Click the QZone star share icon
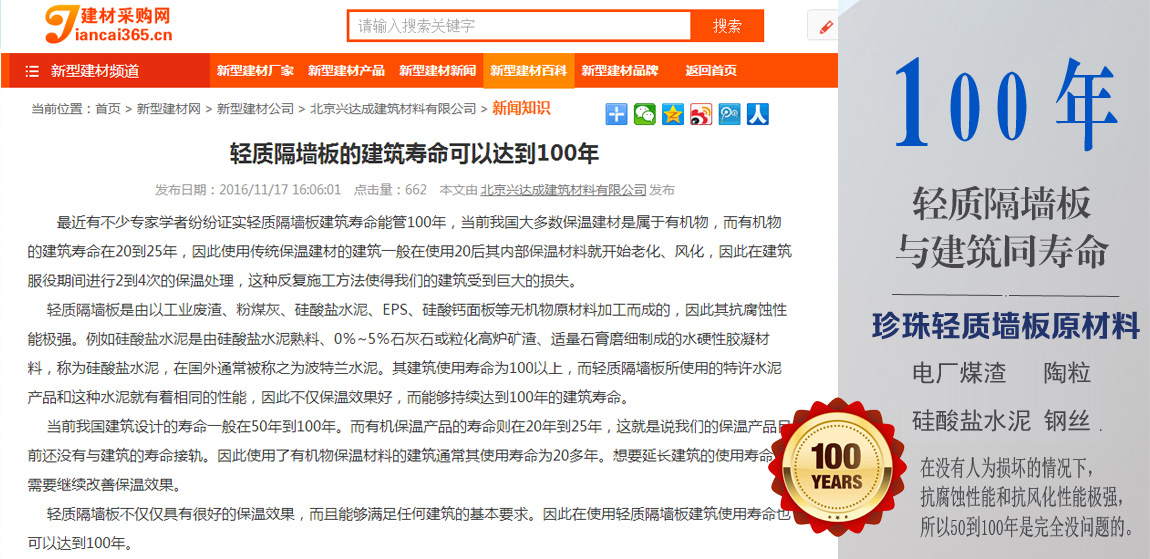The height and width of the screenshot is (559, 1150). pyautogui.click(x=673, y=114)
